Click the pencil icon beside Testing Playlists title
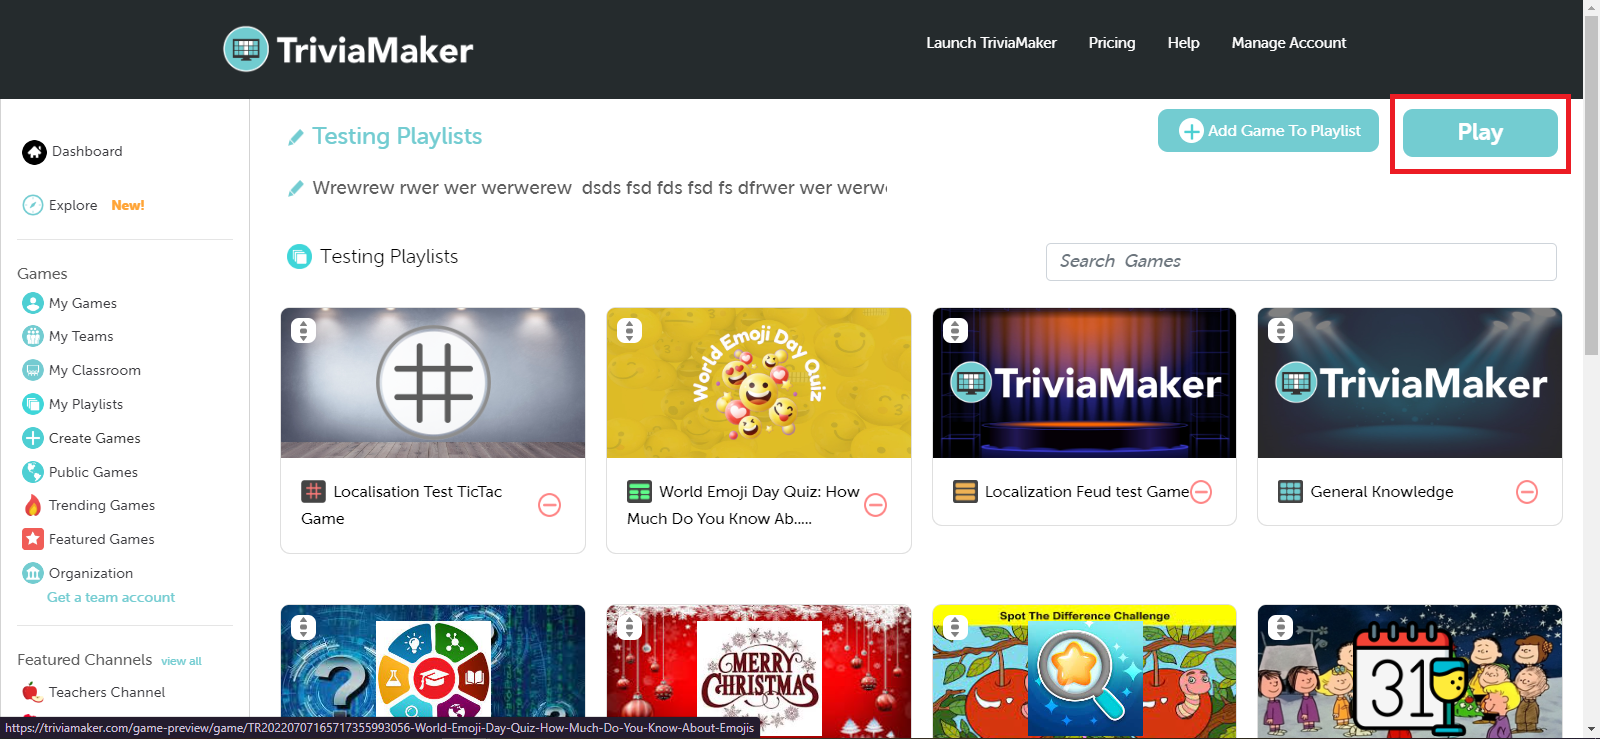Image resolution: width=1600 pixels, height=739 pixels. coord(296,137)
